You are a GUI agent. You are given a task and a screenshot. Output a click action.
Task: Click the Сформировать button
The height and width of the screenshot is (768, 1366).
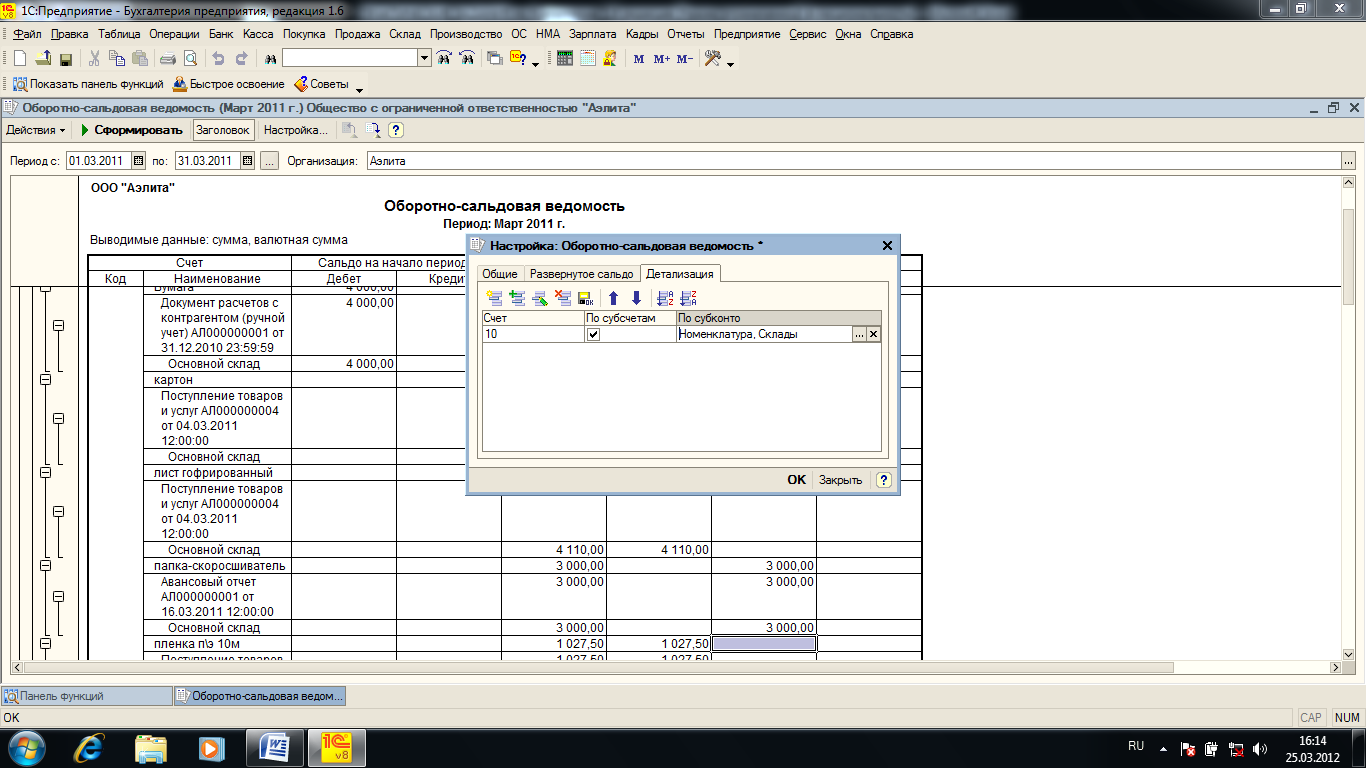[x=132, y=130]
